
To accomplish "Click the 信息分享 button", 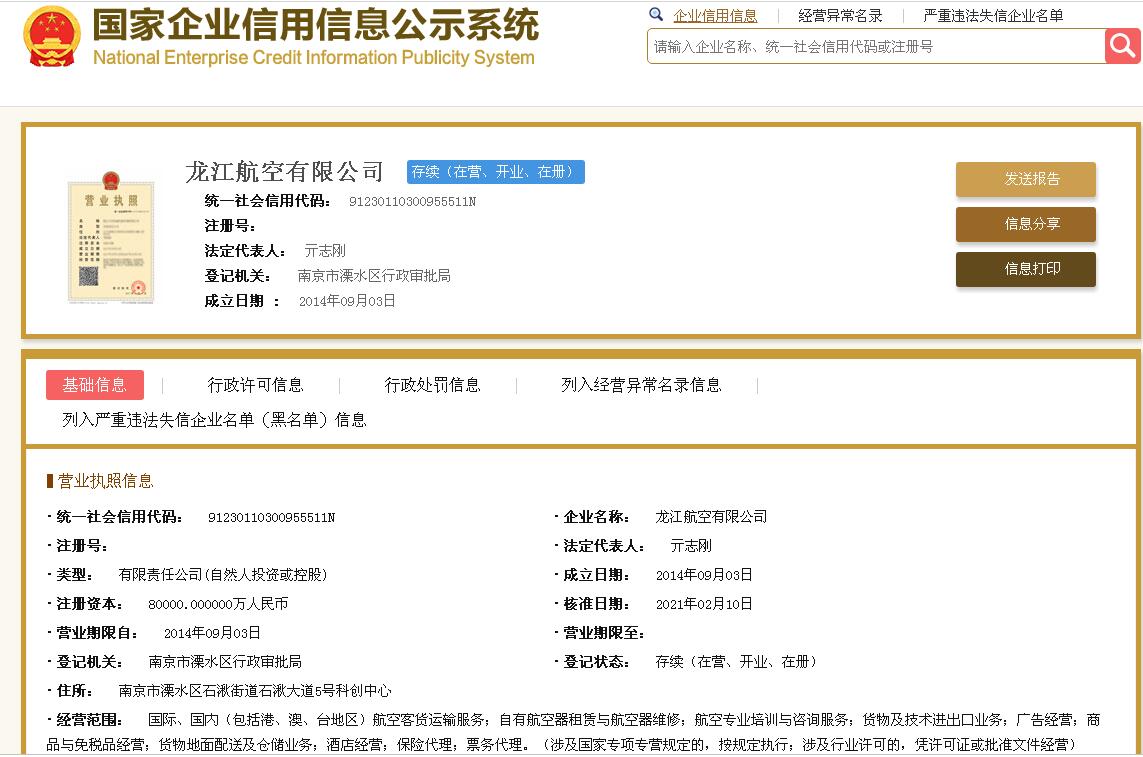I will point(1026,224).
